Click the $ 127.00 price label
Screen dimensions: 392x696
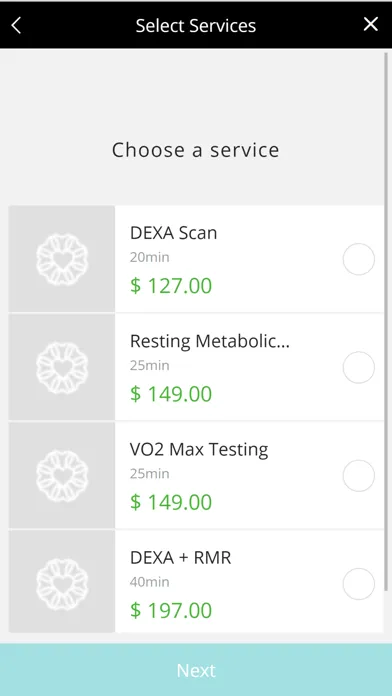[171, 286]
